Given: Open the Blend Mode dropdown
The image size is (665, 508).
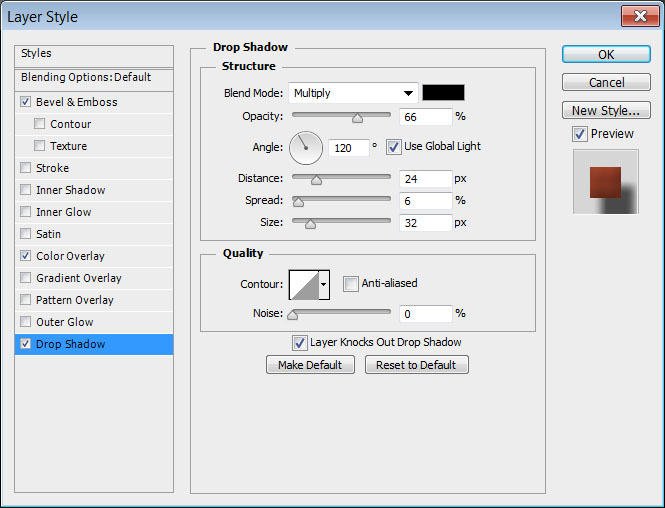Looking at the screenshot, I should 354,93.
